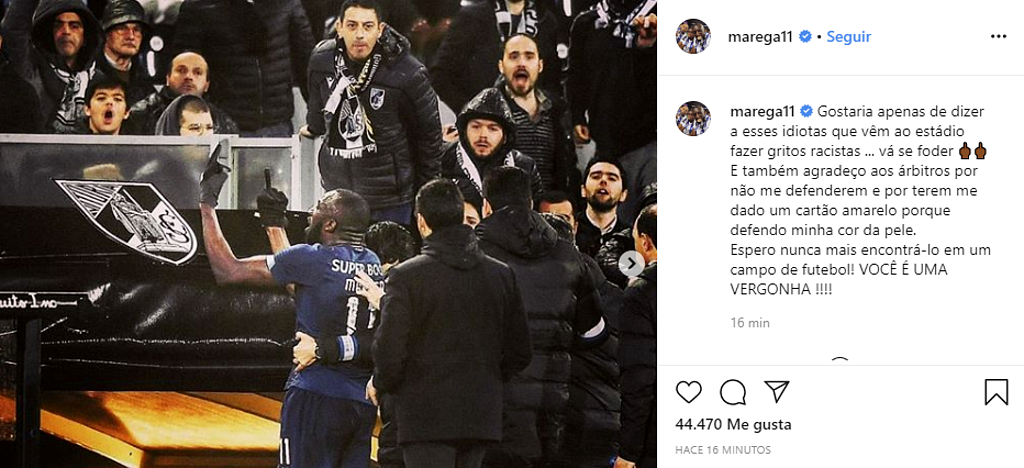
Task: Click marega11 username in the caption
Action: point(760,111)
